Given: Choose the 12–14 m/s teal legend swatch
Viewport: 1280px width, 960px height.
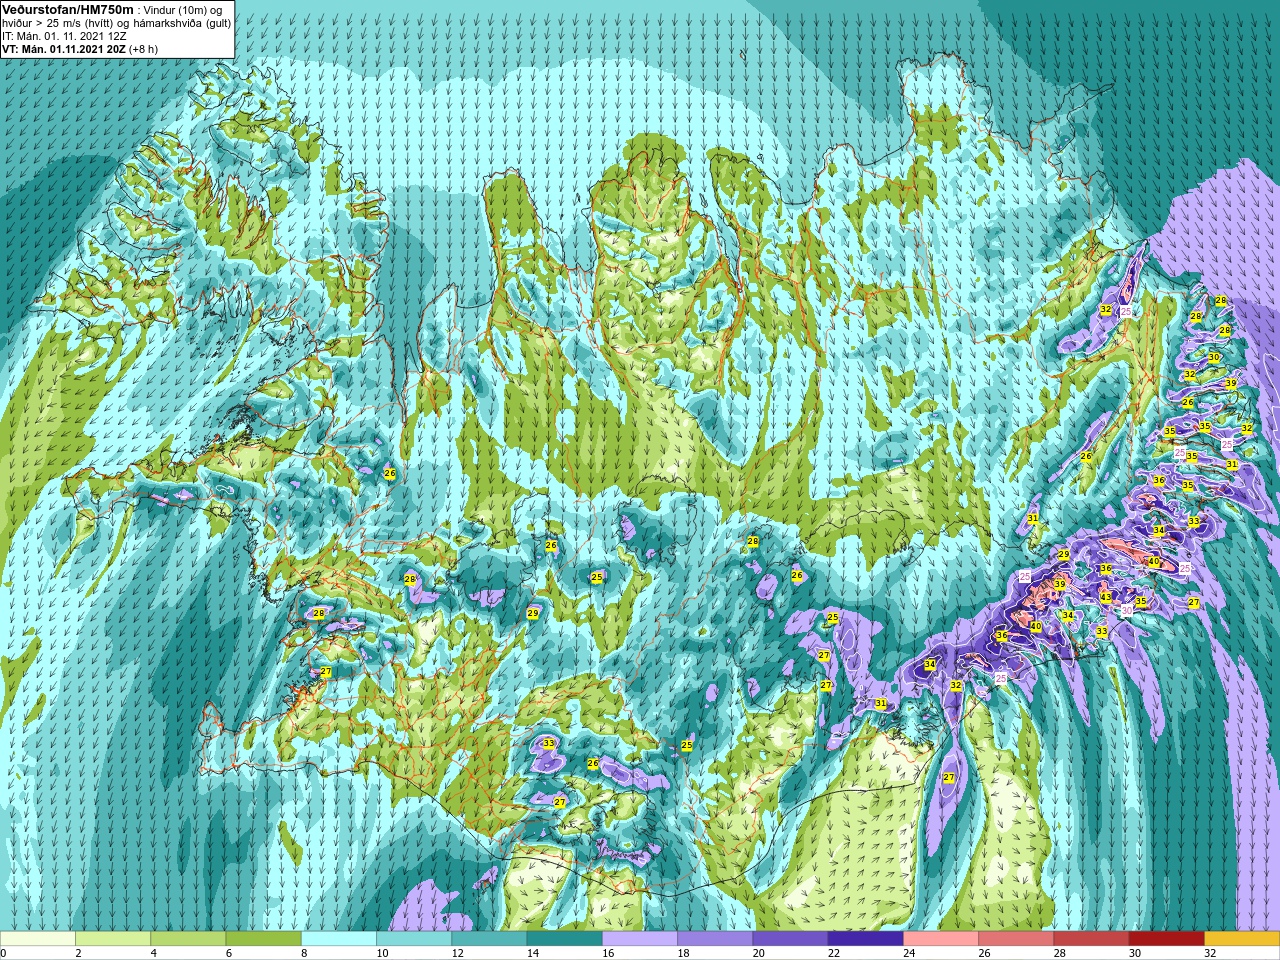Looking at the screenshot, I should 489,939.
